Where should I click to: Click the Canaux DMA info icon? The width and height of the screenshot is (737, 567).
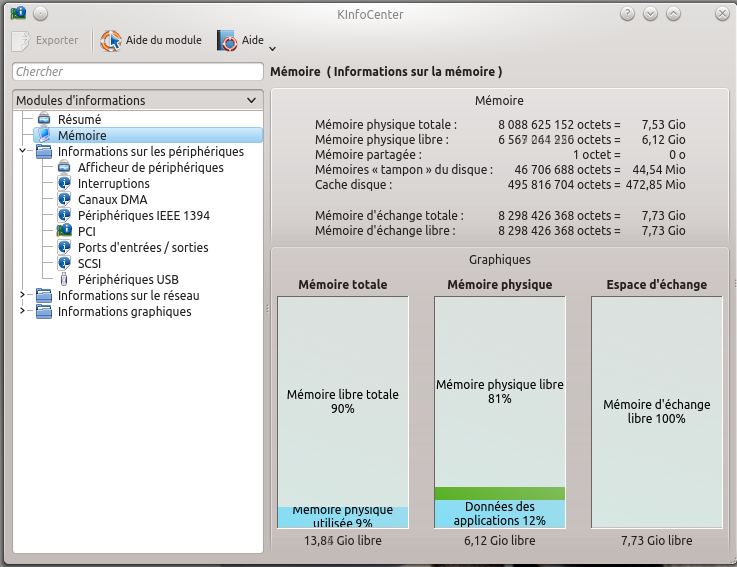pos(64,199)
